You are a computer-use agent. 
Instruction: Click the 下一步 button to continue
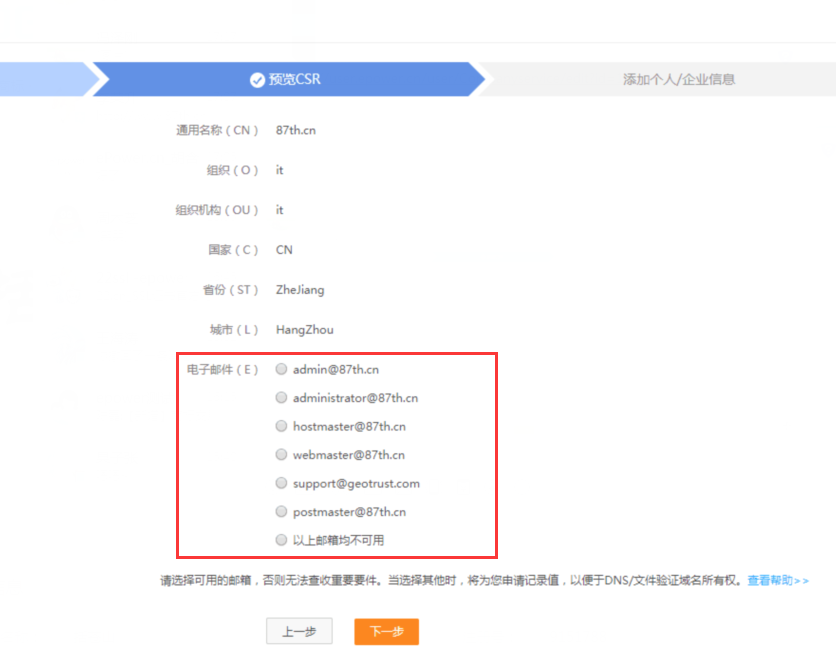click(386, 631)
